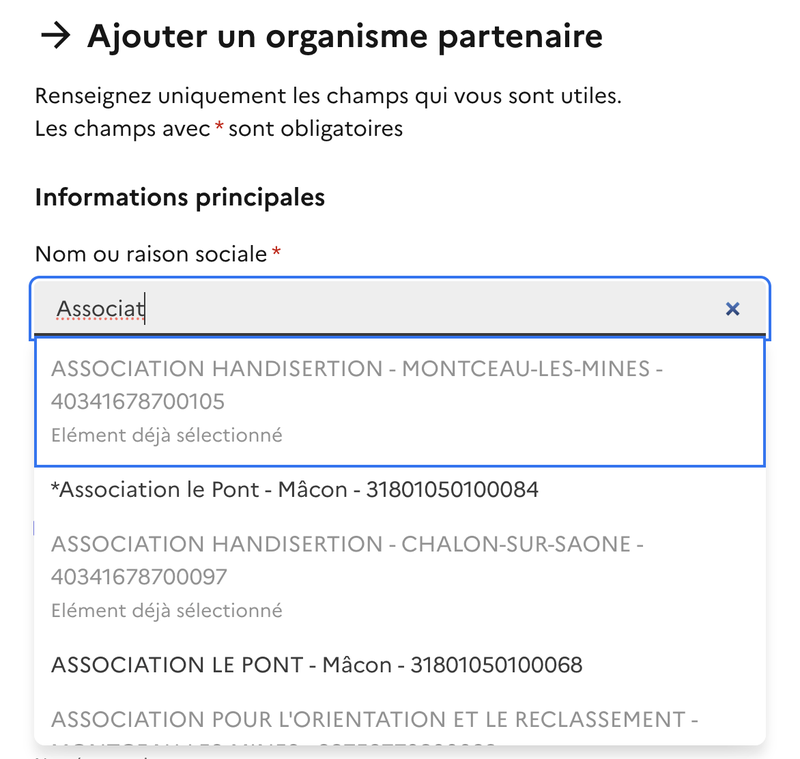The height and width of the screenshot is (759, 800).
Task: Click the red asterisk in the mandatory-fields hint
Action: 219,128
